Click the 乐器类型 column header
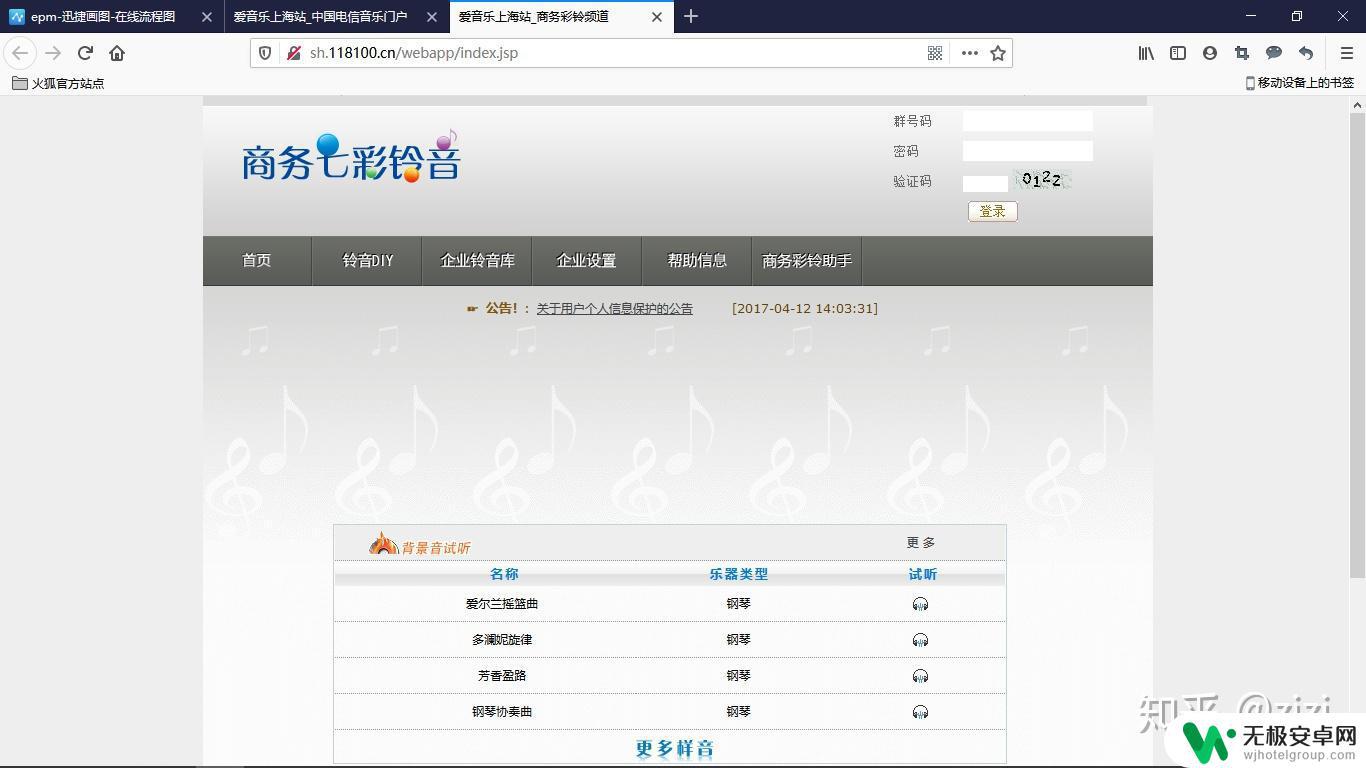Screen dimensions: 1366x768 pos(739,574)
